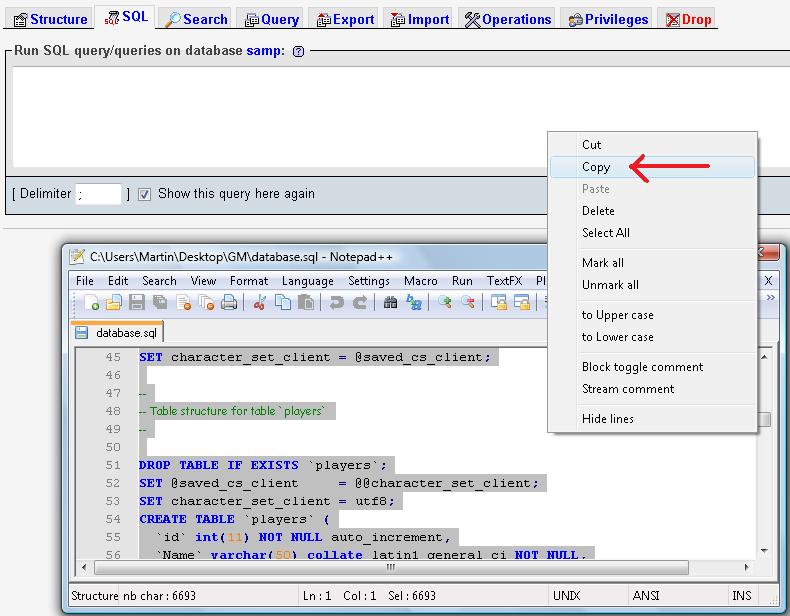Screen dimensions: 790x616
Task: Switch to the SQL tab
Action: tap(126, 17)
